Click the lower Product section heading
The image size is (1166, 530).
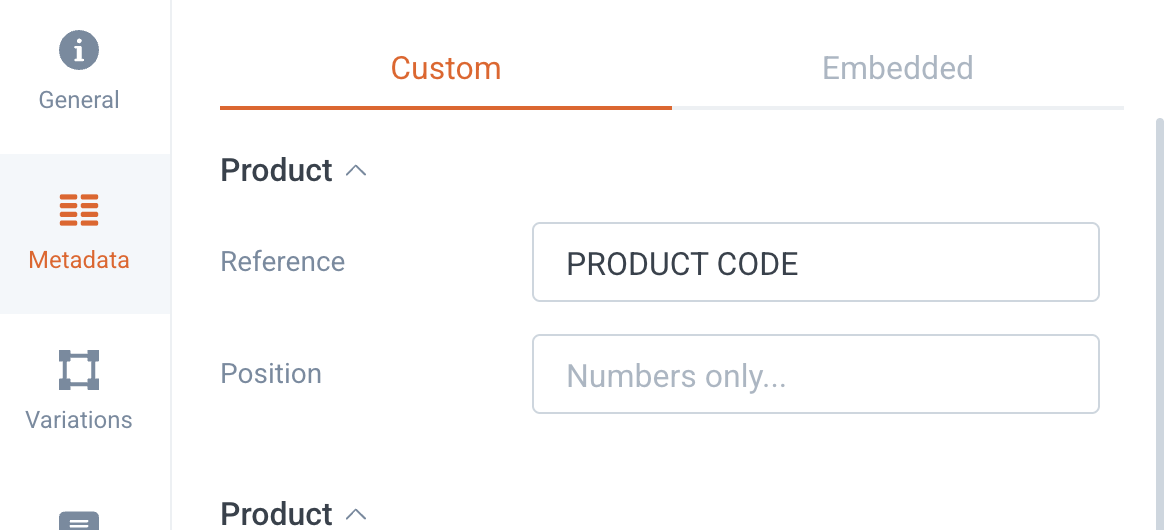(277, 514)
